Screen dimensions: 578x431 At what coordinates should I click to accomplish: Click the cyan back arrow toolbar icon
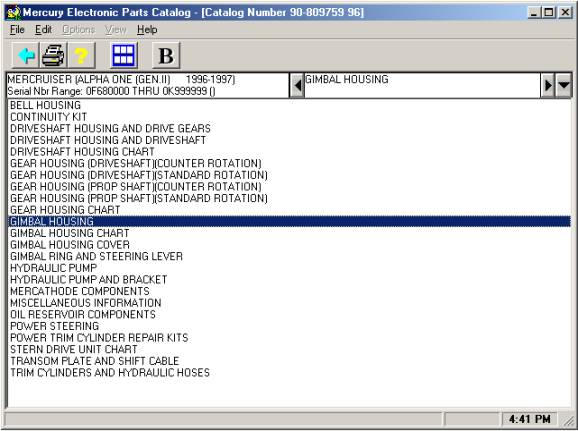tap(25, 56)
